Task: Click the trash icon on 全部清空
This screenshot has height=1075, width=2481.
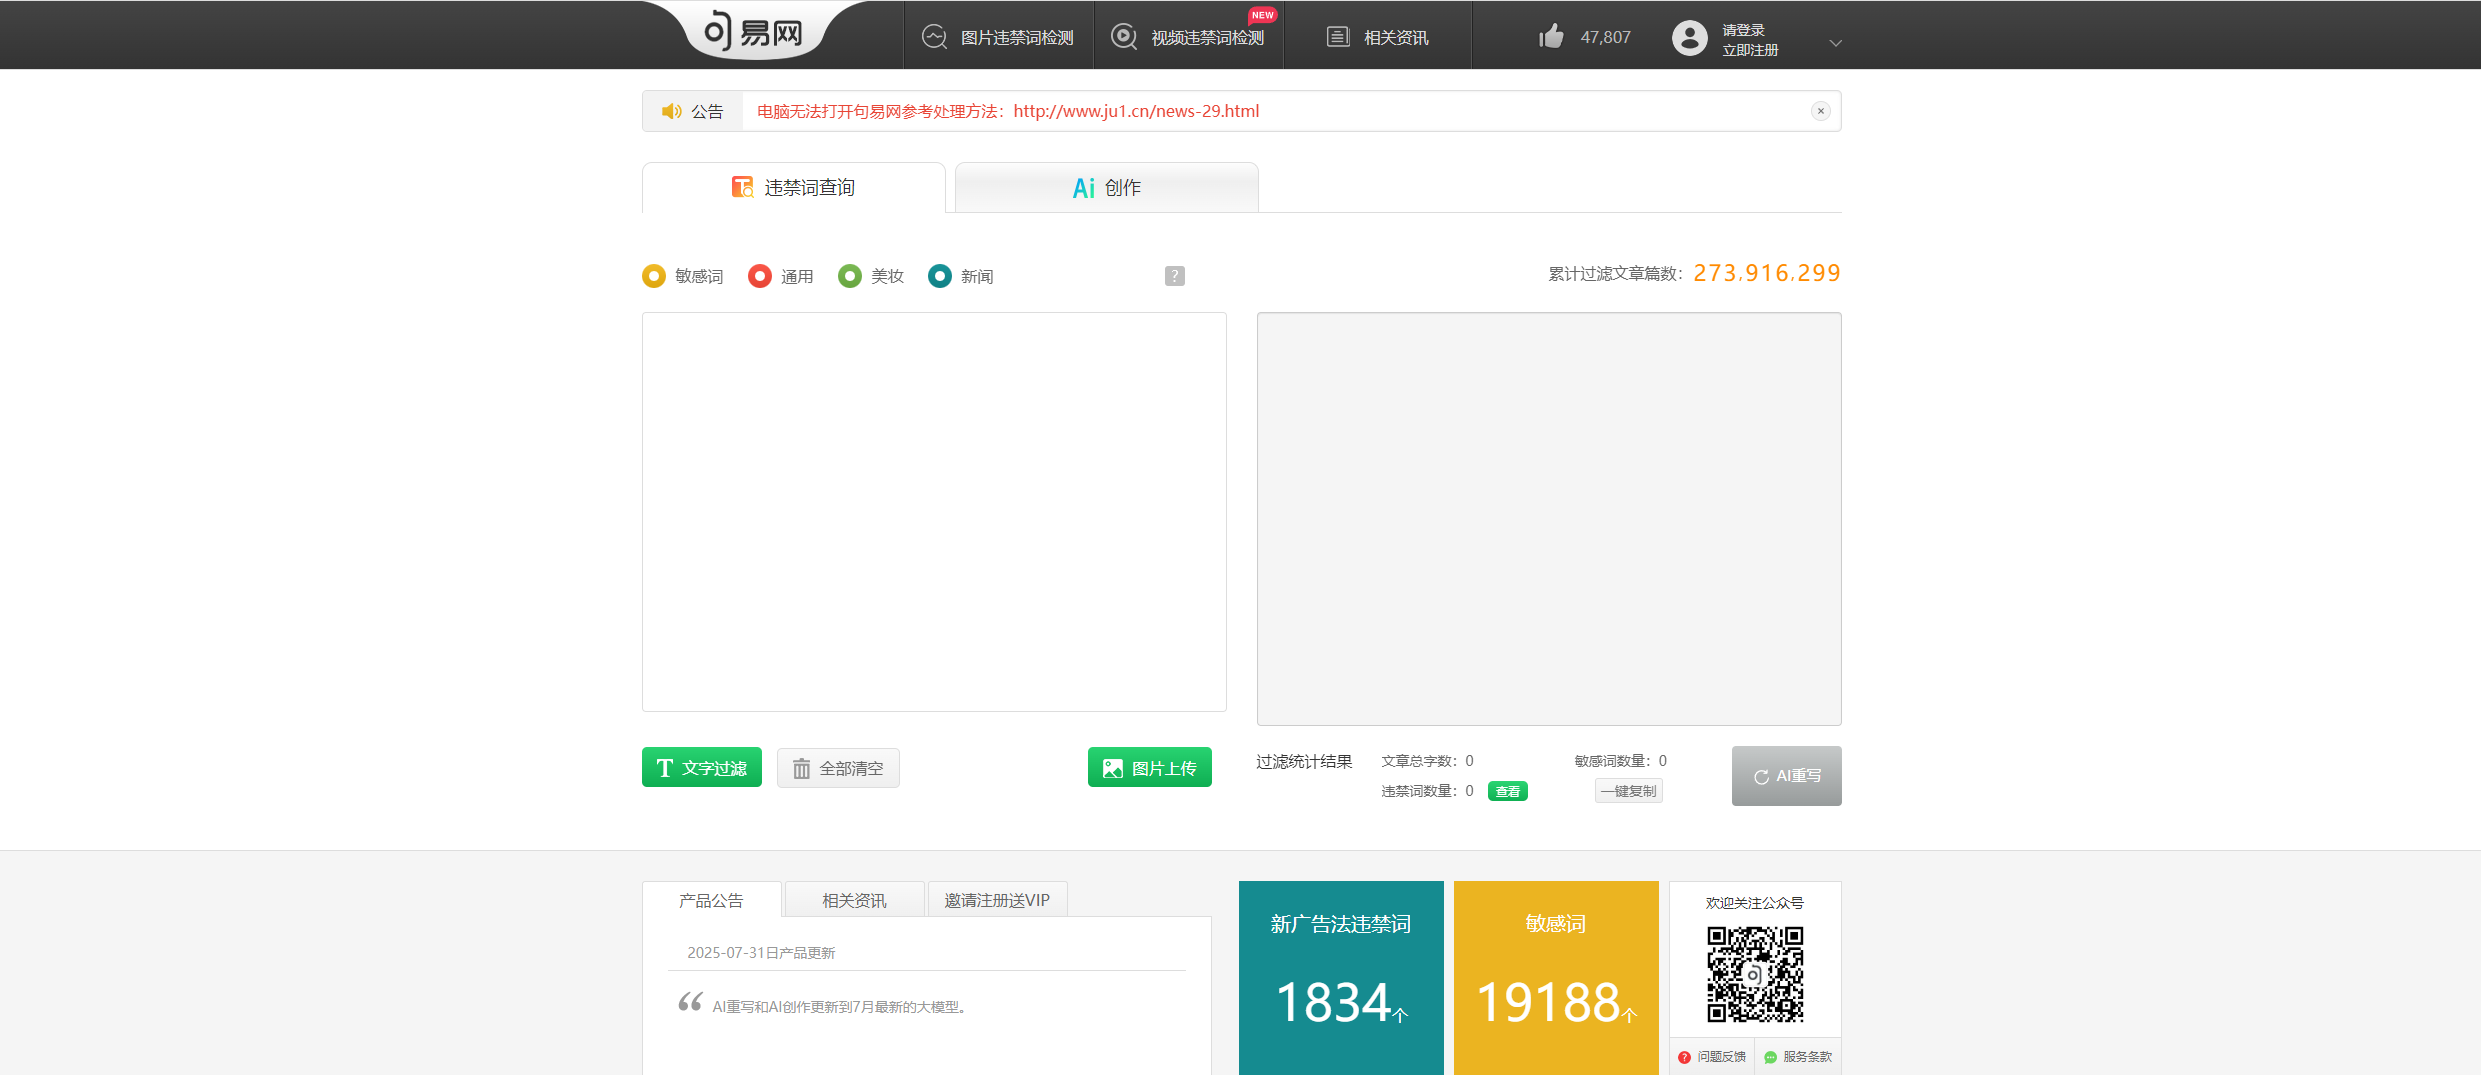Action: click(x=801, y=768)
